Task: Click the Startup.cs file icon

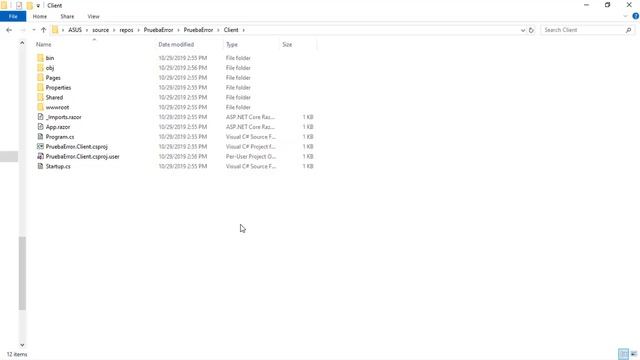Action: coord(40,166)
